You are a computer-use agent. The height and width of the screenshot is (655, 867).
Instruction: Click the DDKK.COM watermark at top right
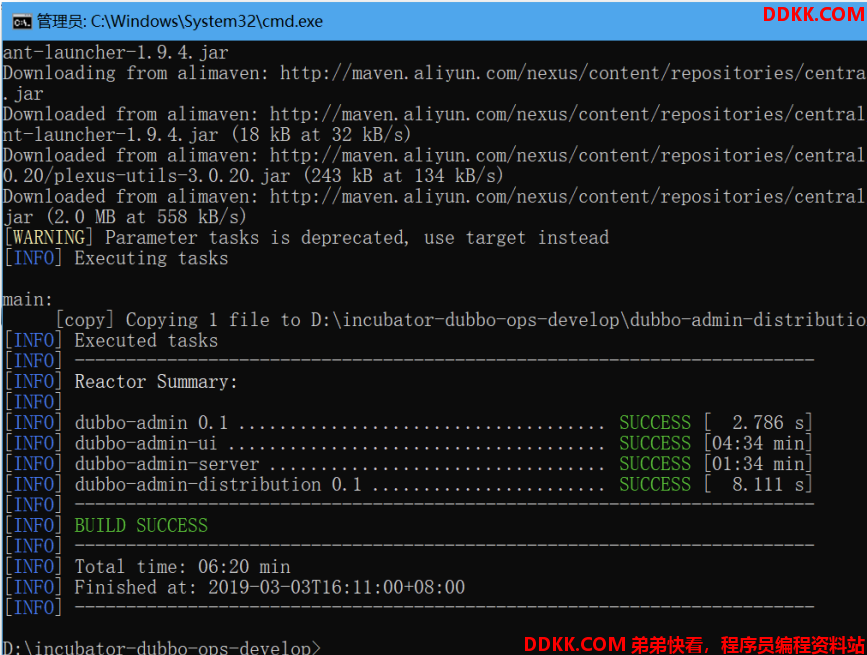[x=813, y=14]
